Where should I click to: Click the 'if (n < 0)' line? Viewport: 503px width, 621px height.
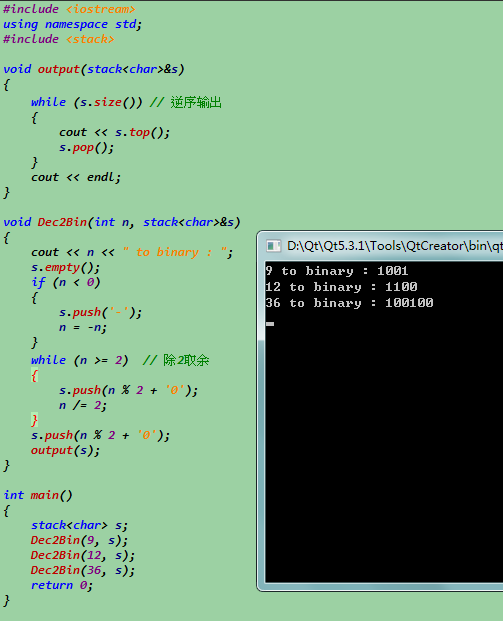(x=65, y=282)
